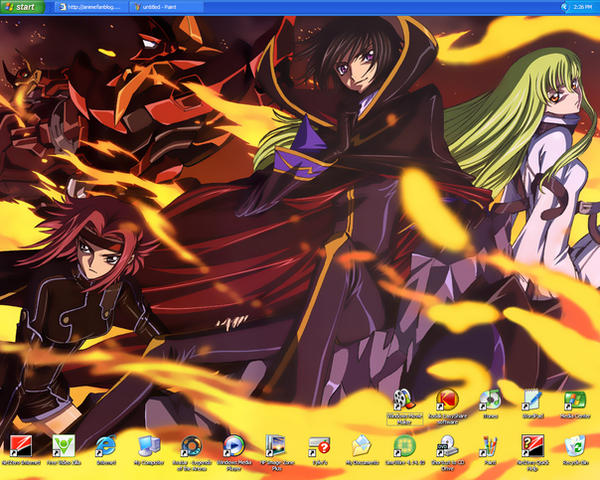Select the Shortcut to CD Drive icon
Image resolution: width=600 pixels, height=480 pixels.
(x=447, y=453)
